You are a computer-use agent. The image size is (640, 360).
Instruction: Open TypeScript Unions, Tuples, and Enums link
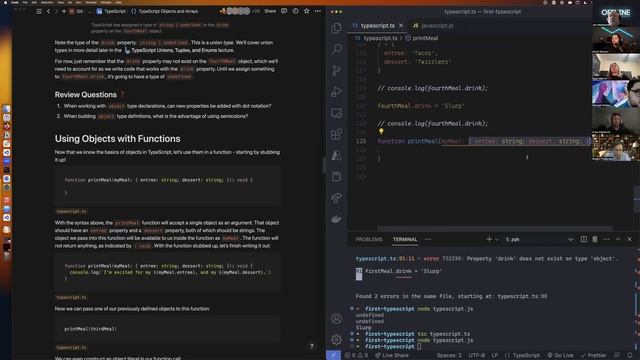179,50
